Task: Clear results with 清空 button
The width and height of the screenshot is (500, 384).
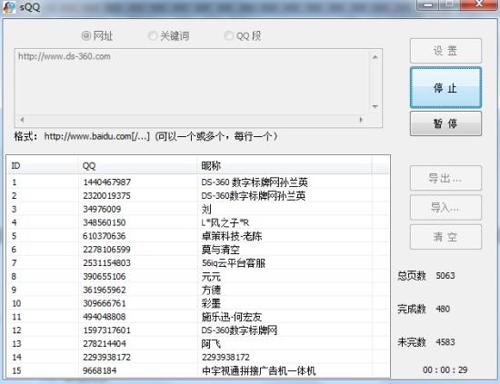Action: pyautogui.click(x=446, y=237)
